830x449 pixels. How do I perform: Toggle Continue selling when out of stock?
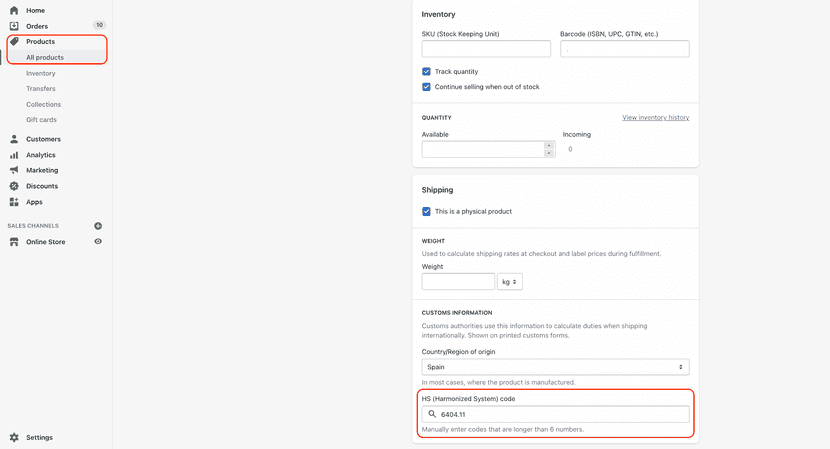click(427, 87)
